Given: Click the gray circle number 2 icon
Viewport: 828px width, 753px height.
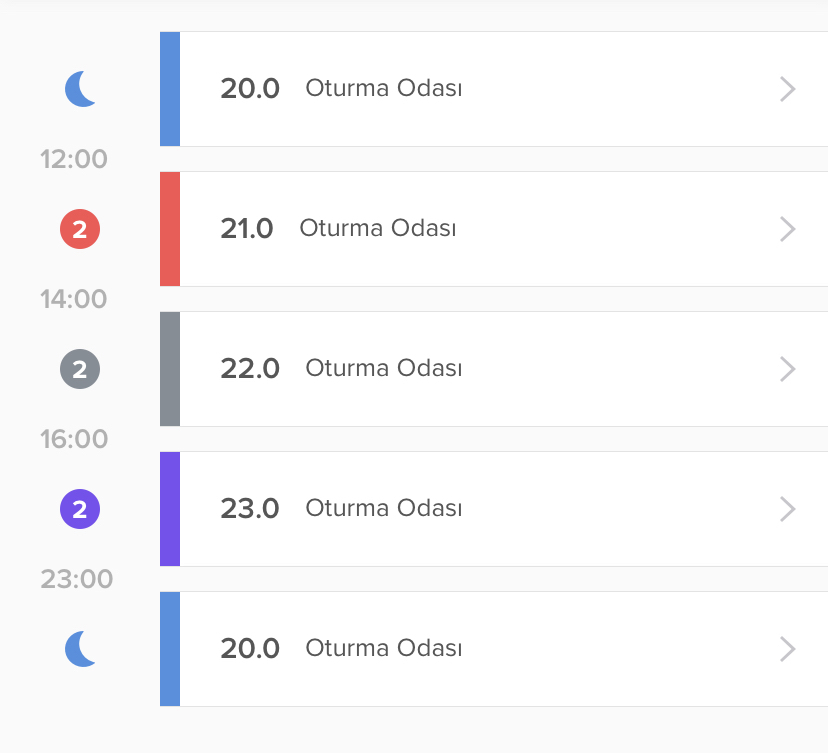Looking at the screenshot, I should click(80, 369).
